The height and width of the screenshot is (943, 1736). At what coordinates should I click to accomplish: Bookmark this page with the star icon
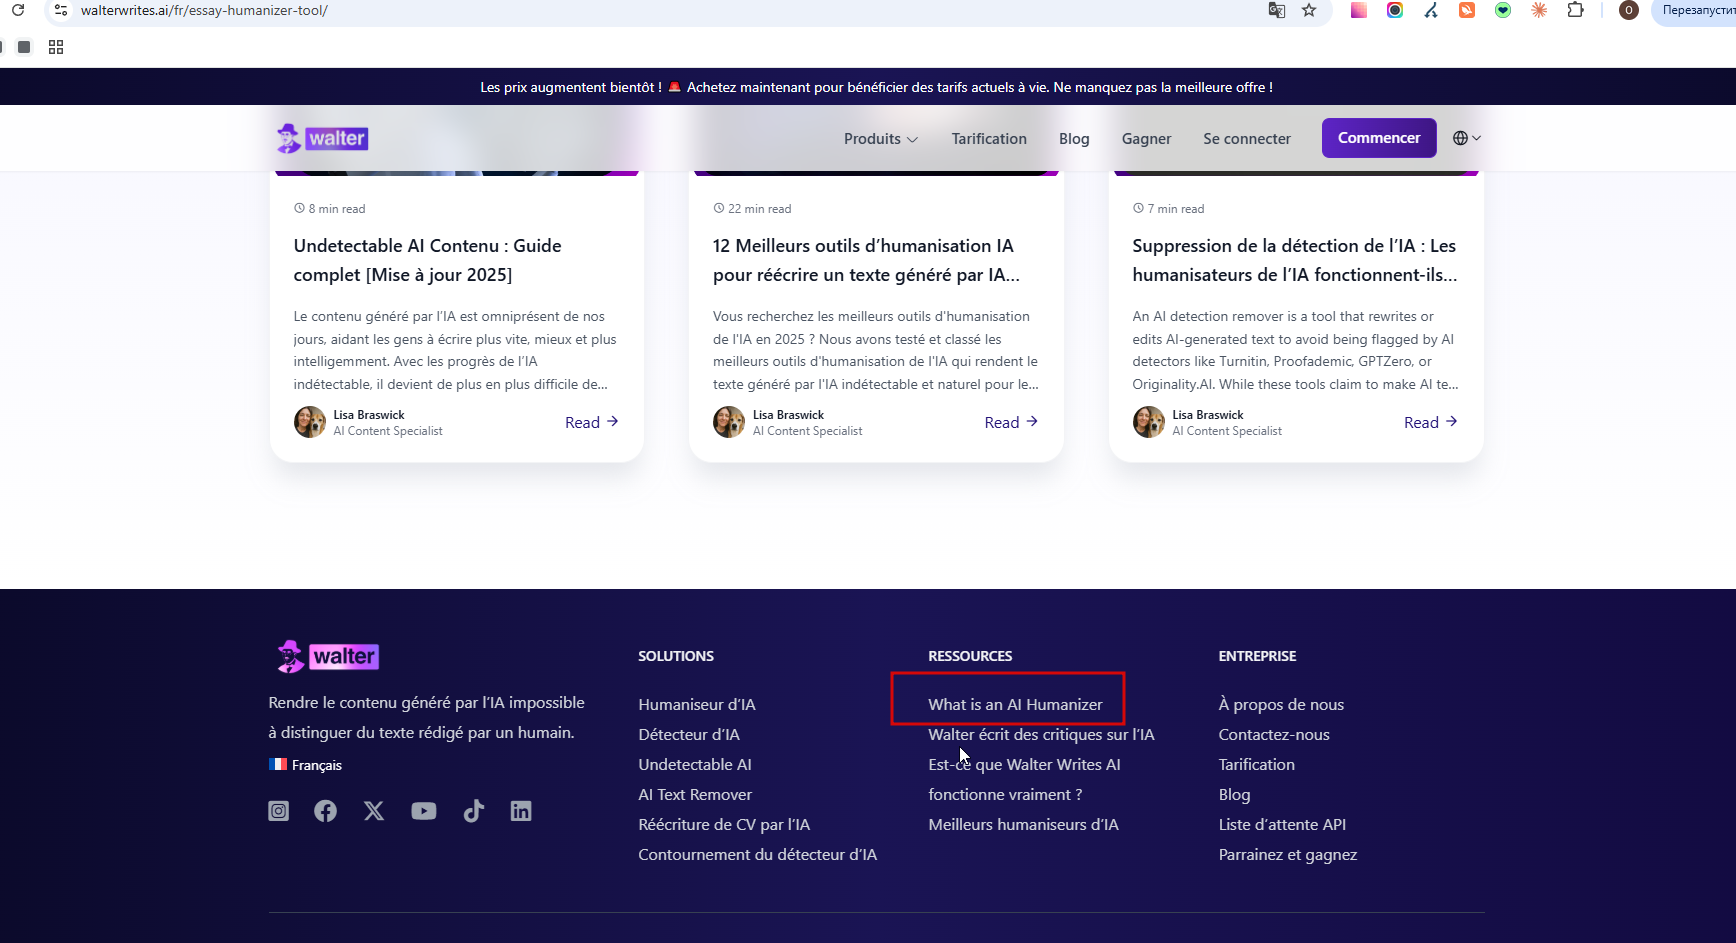[x=1309, y=10]
